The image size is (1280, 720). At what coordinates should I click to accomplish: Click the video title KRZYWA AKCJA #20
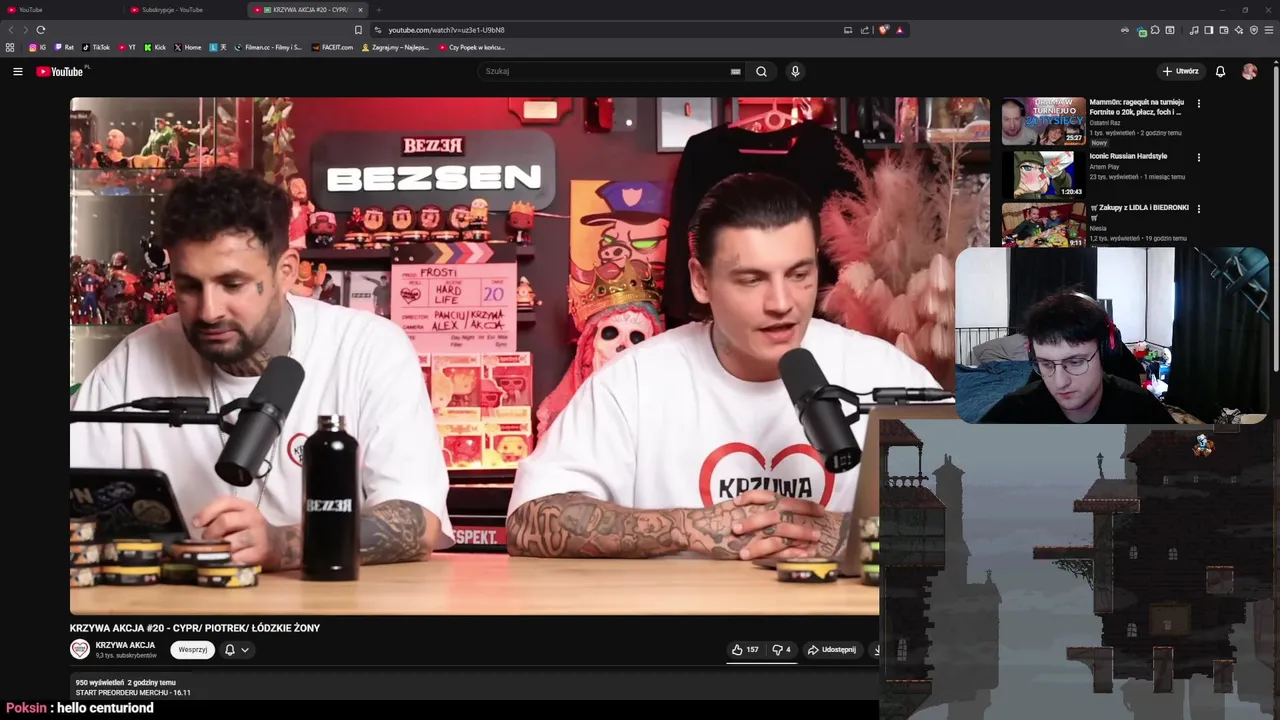[x=195, y=628]
